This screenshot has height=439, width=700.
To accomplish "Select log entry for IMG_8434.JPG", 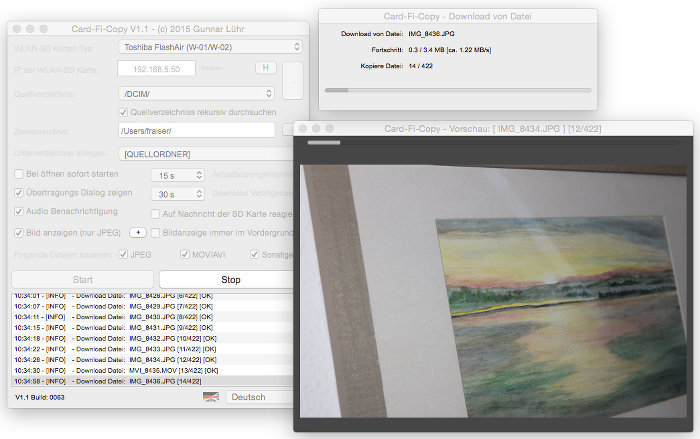I will point(152,360).
